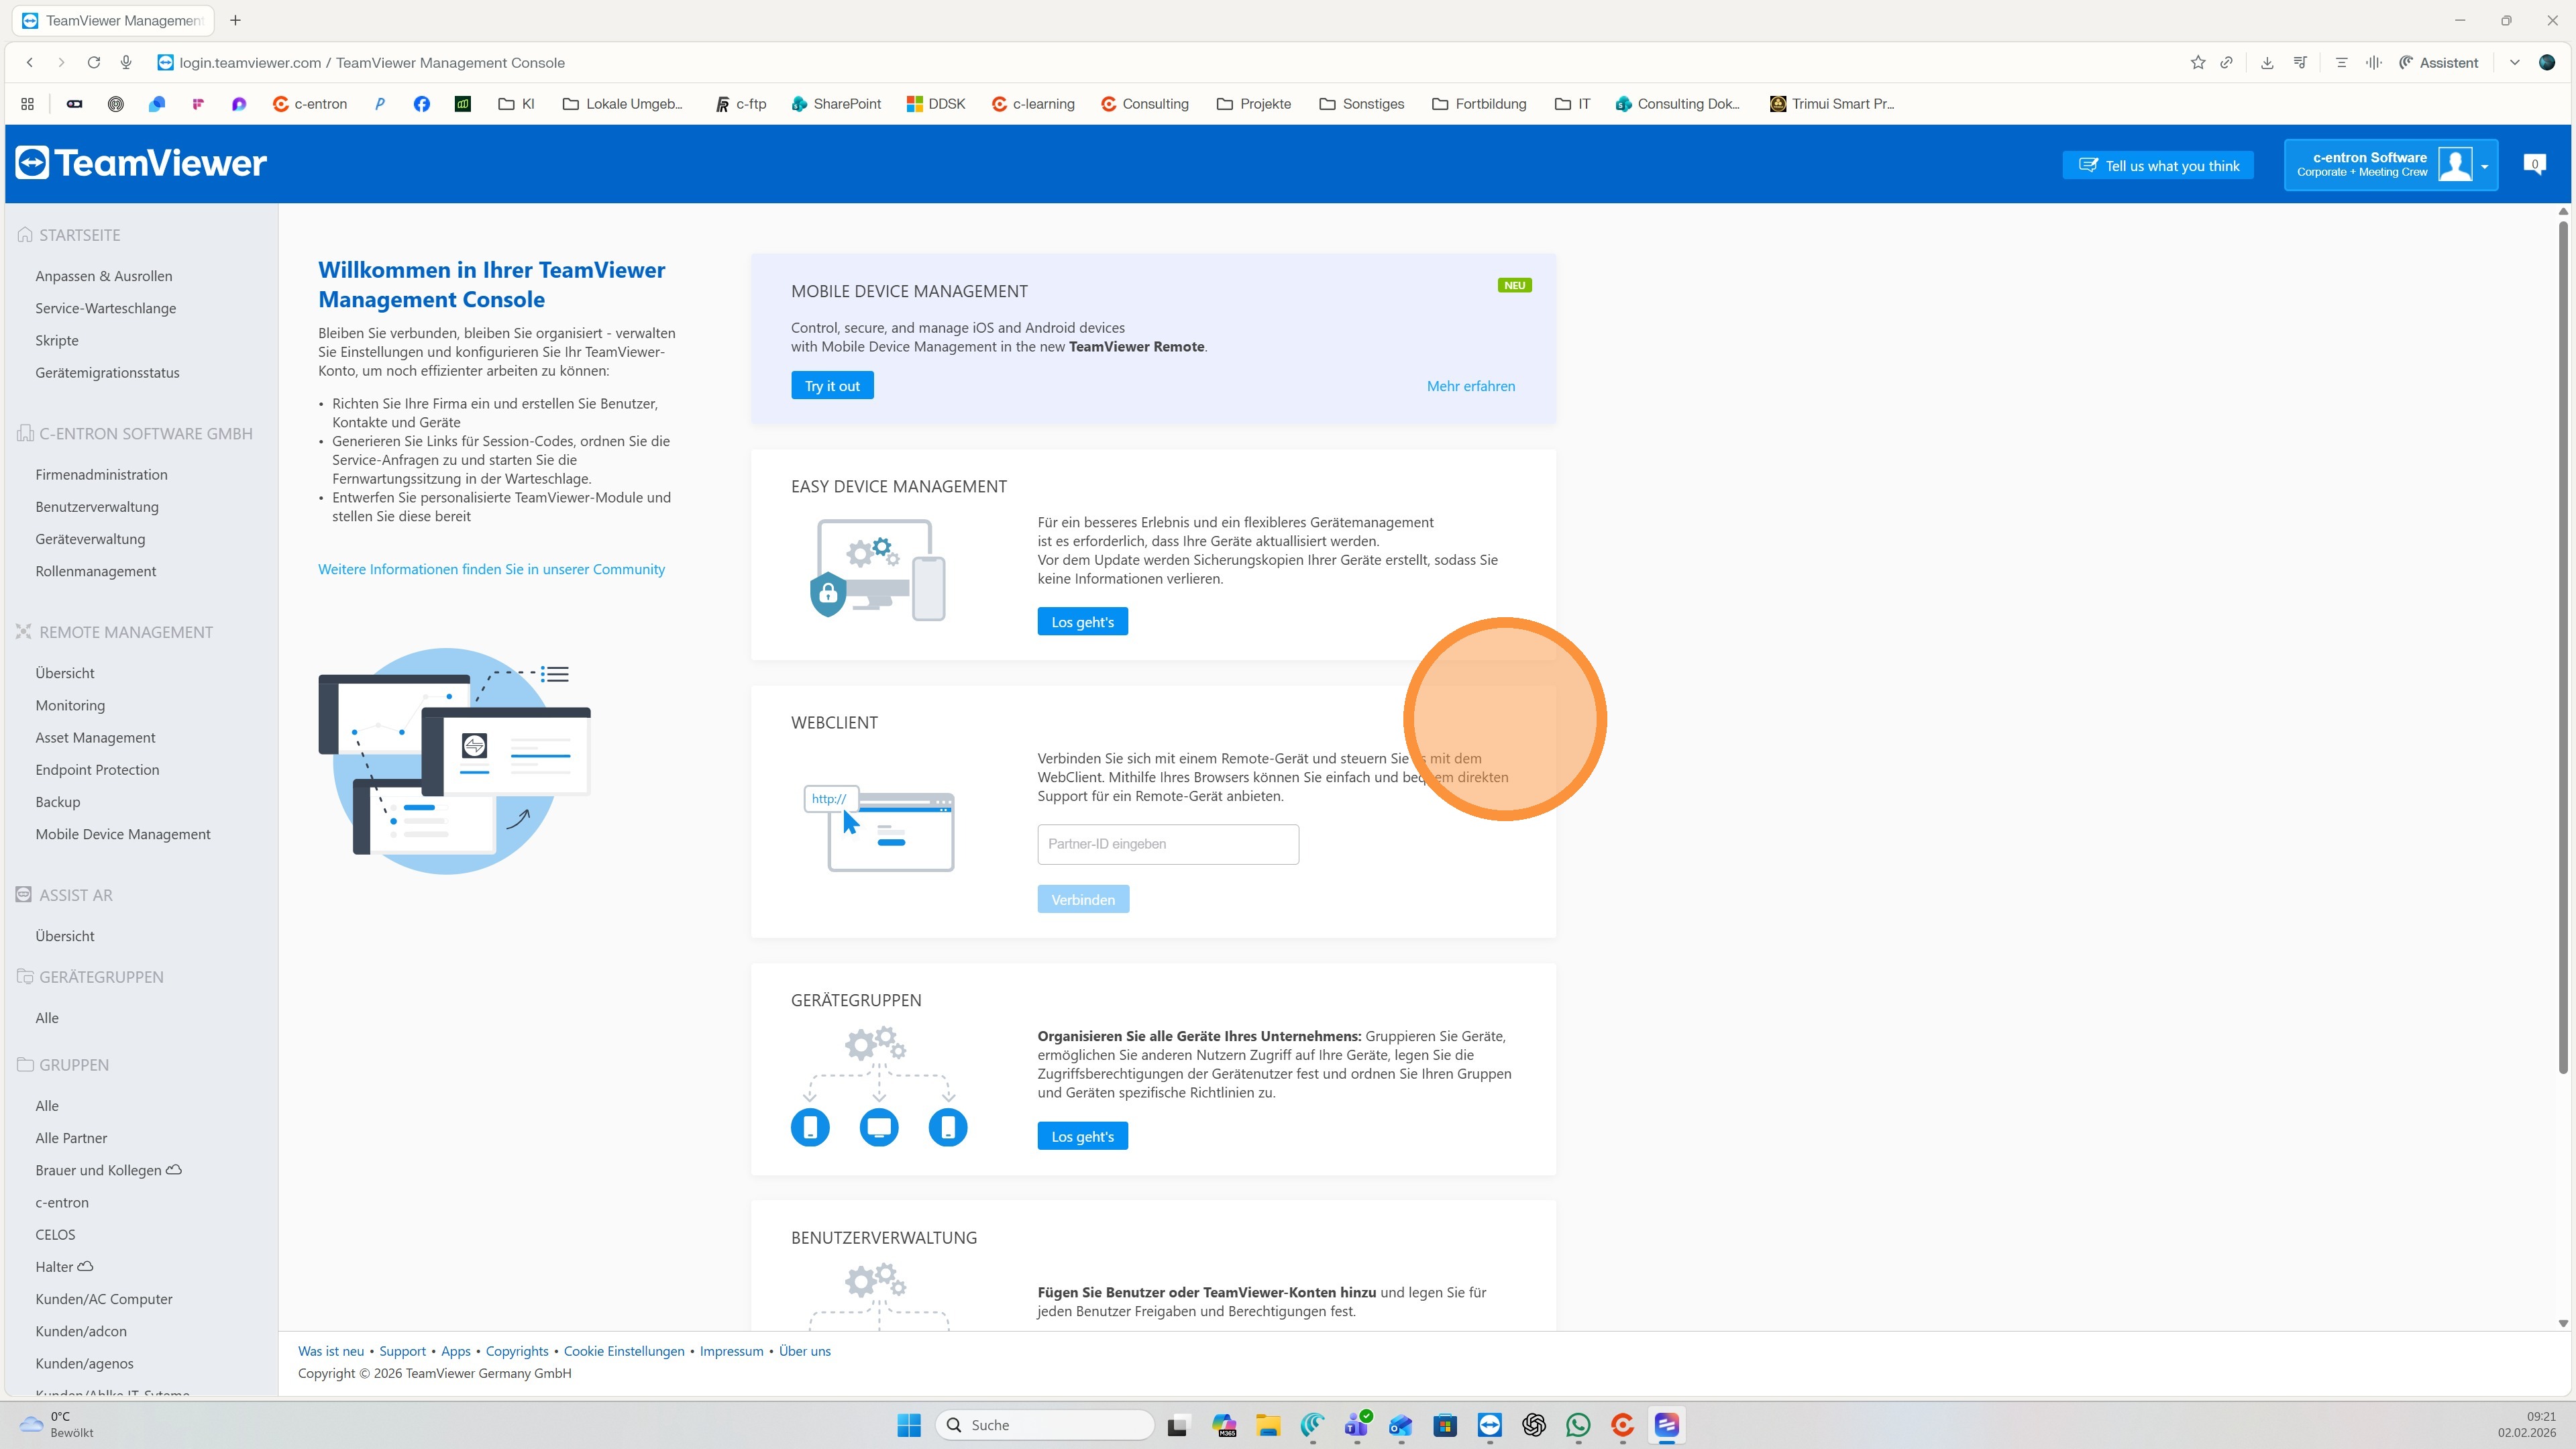Expand the Projekte bookmarks folder

pos(1254,104)
